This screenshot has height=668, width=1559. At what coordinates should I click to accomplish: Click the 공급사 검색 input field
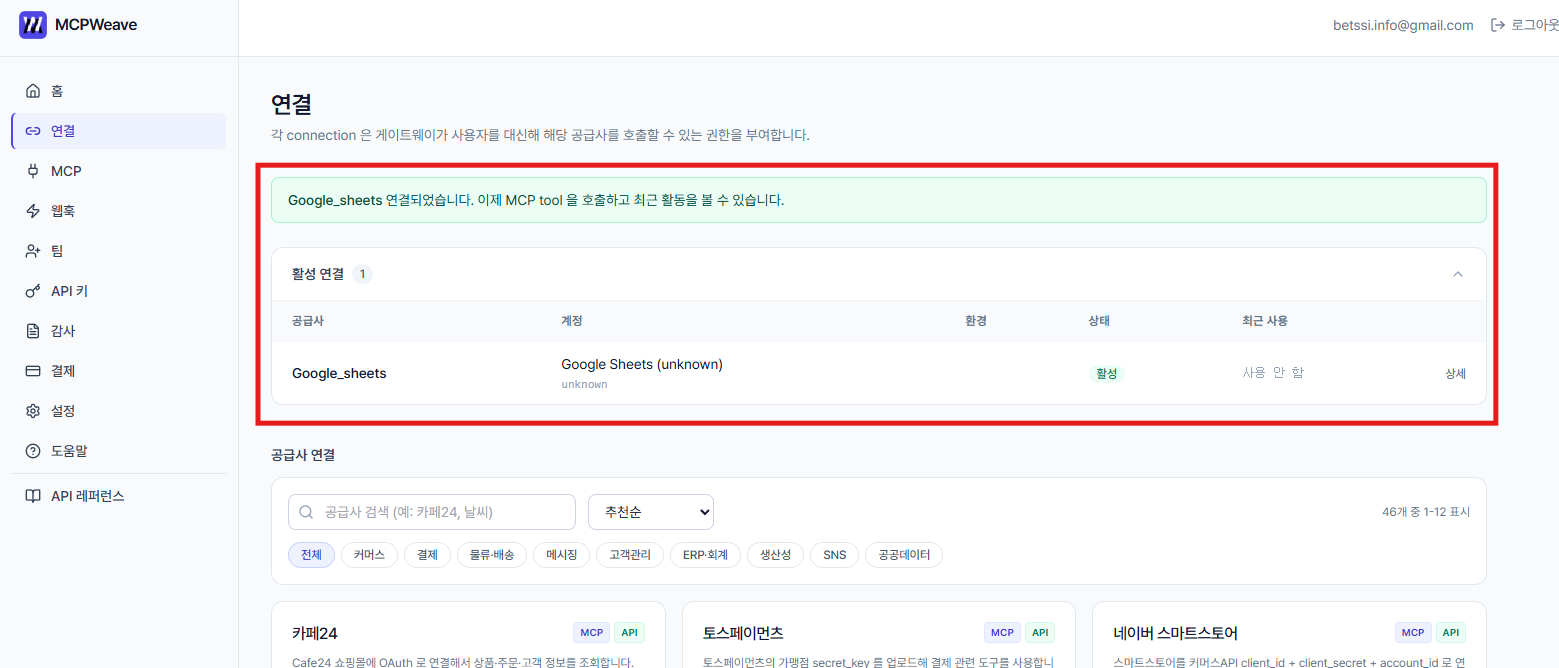pos(432,512)
